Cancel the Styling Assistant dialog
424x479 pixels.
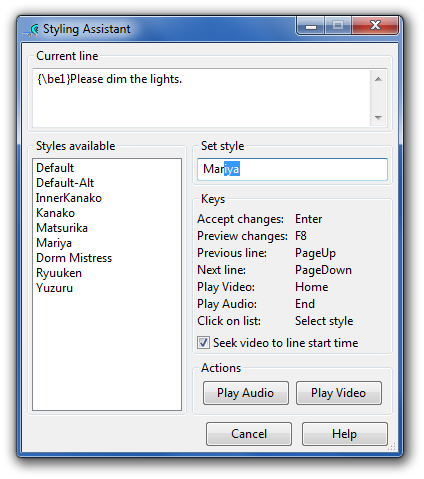coord(249,434)
